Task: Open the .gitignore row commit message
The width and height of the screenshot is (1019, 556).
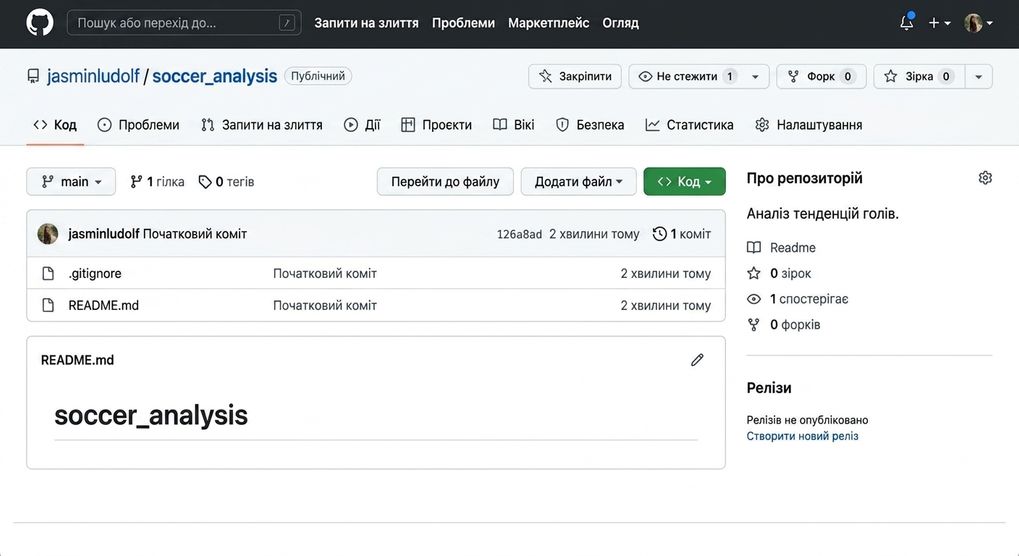Action: [x=325, y=273]
